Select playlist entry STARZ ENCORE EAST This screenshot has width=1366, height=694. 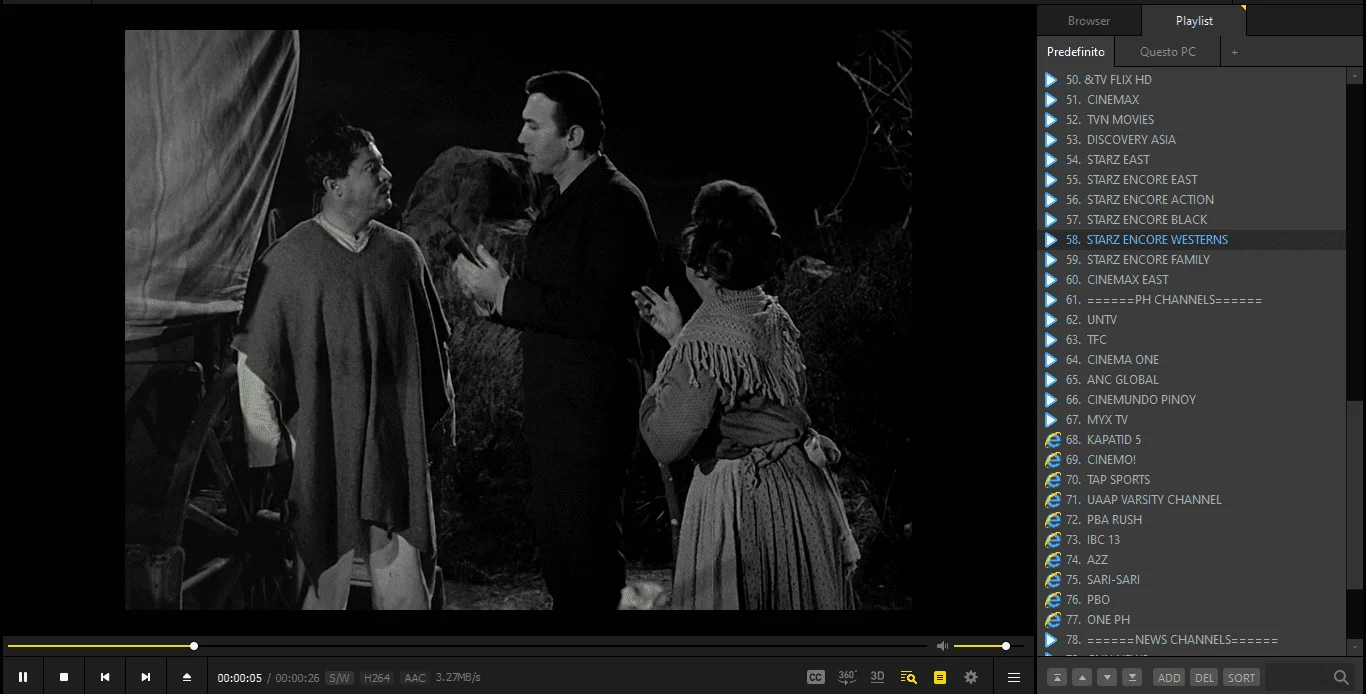click(1193, 180)
